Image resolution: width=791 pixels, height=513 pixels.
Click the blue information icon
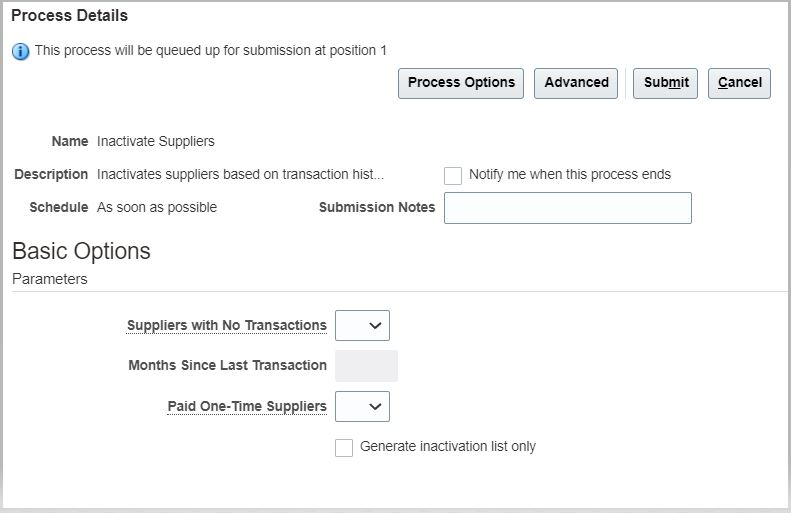[x=21, y=51]
